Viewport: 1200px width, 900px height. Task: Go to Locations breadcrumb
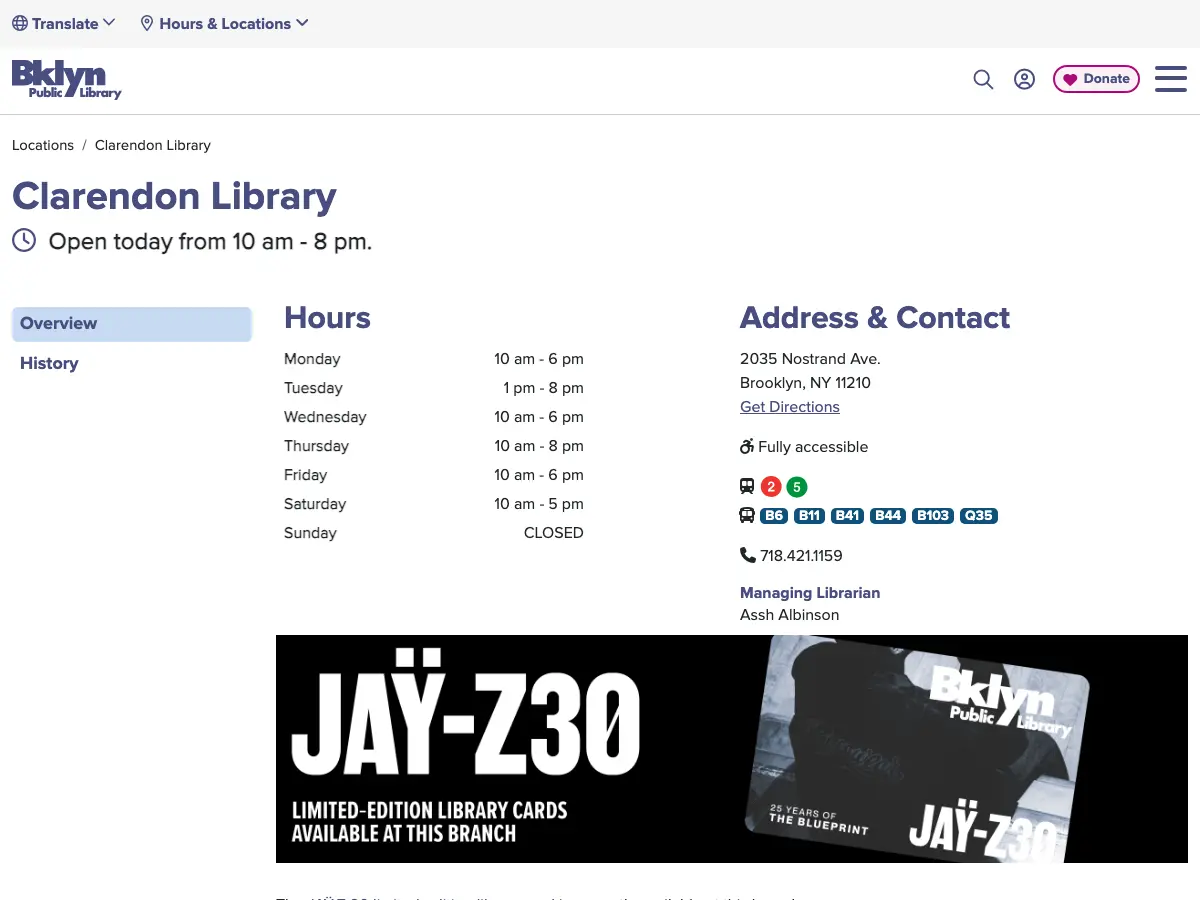click(43, 145)
